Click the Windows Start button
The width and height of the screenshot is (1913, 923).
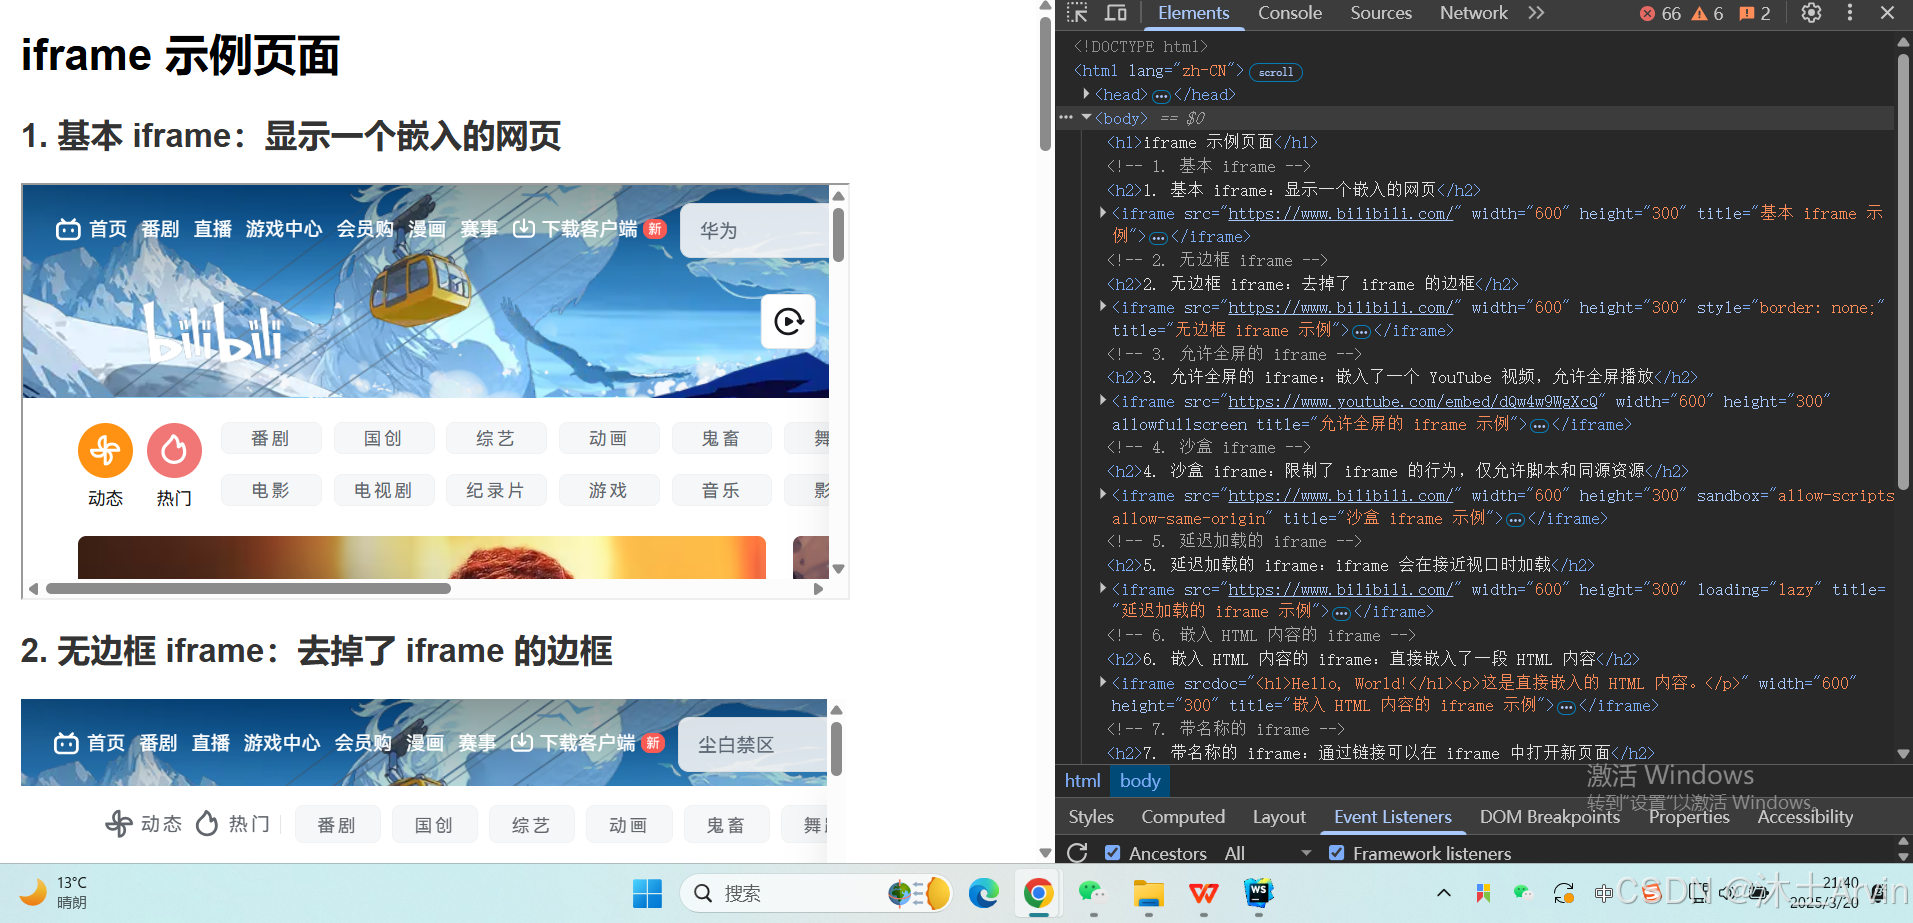click(647, 893)
